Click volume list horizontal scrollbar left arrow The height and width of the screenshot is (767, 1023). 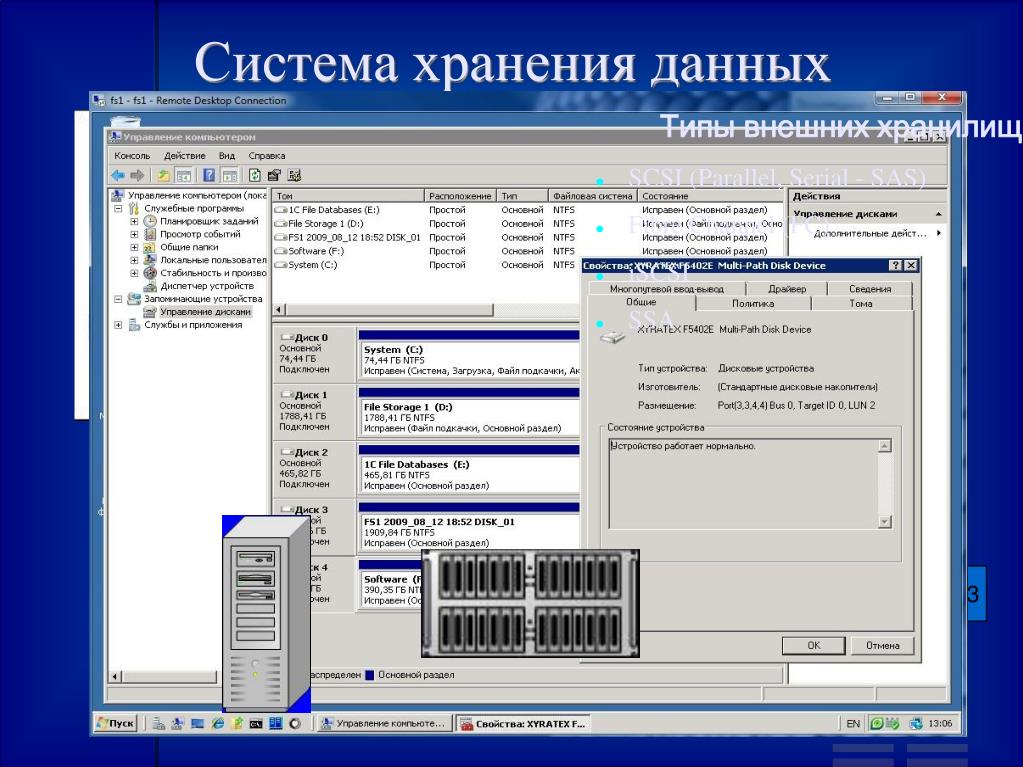click(279, 310)
